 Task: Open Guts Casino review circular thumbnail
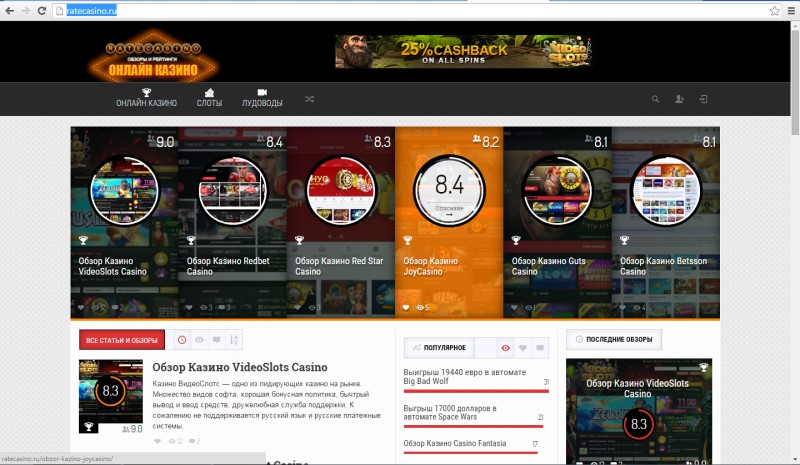coord(557,191)
